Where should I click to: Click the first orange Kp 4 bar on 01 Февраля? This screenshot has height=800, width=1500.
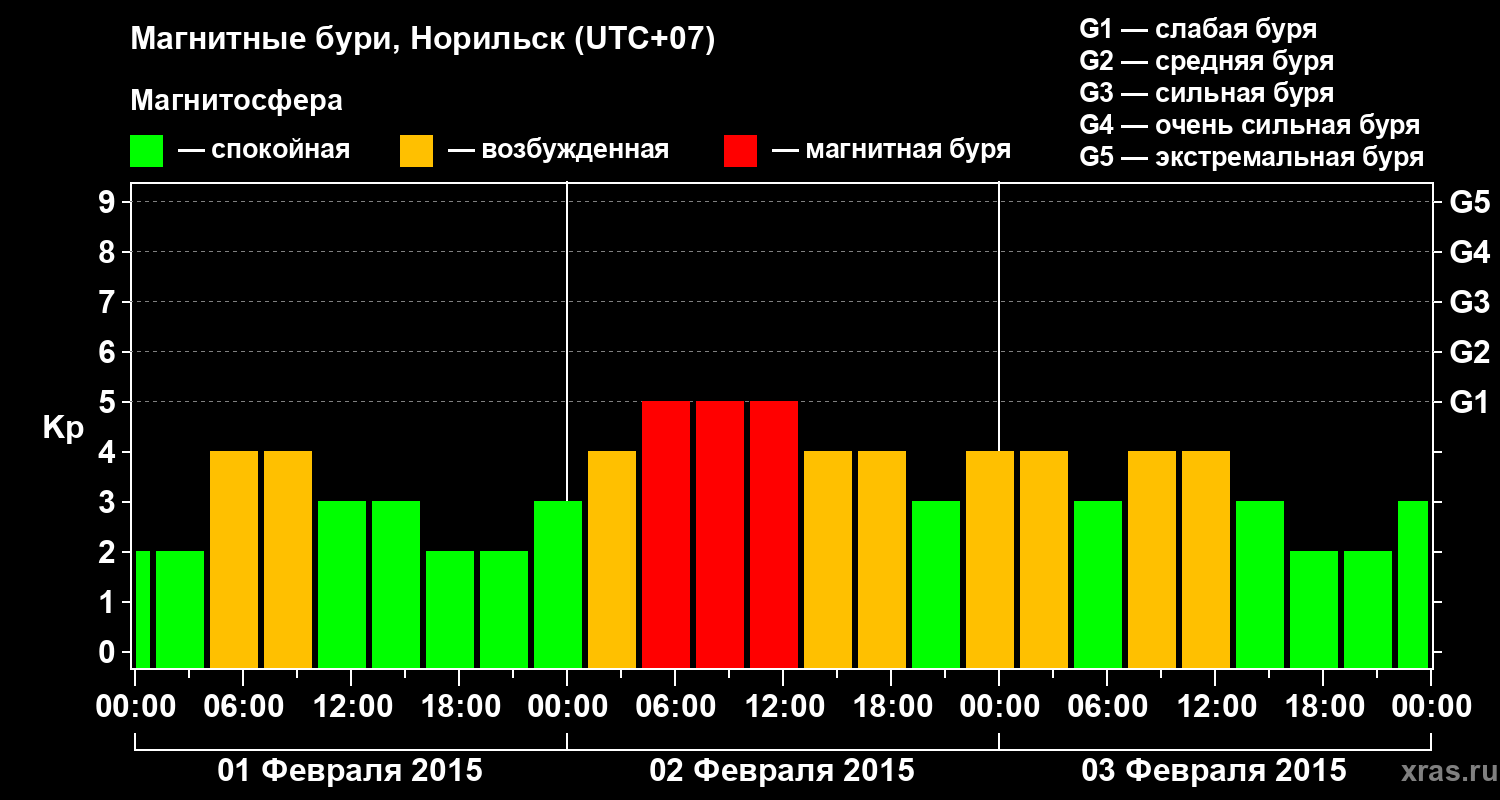(x=234, y=559)
